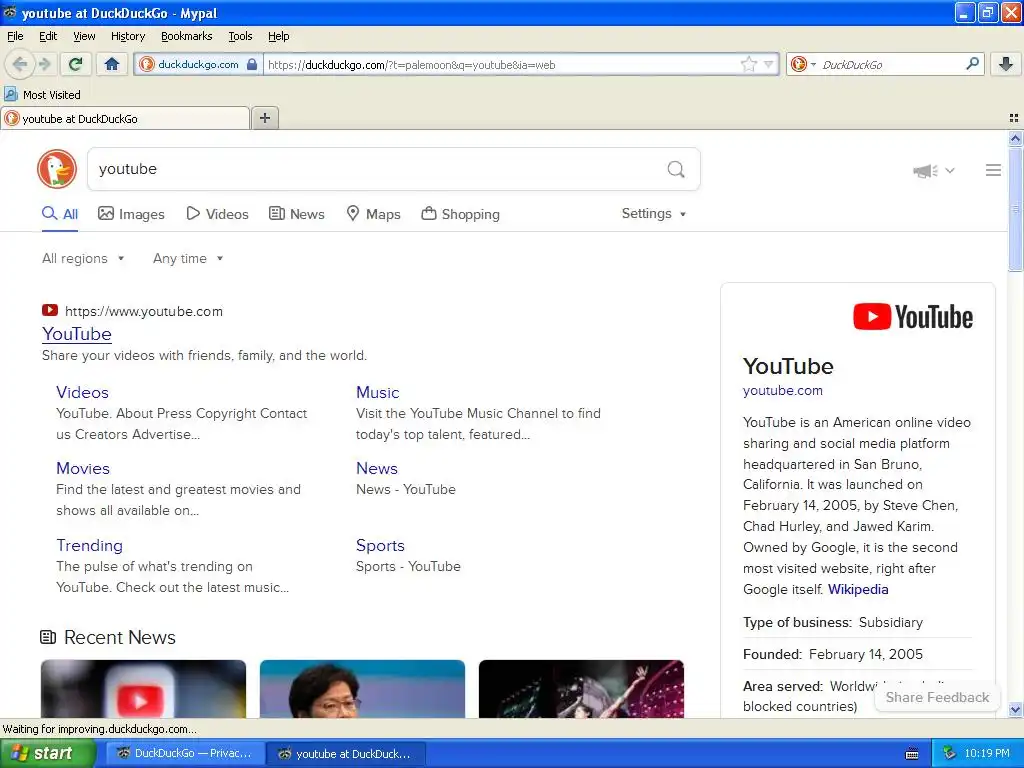Click the YouTube favicon beside the result URL
The image size is (1024, 768).
(50, 310)
